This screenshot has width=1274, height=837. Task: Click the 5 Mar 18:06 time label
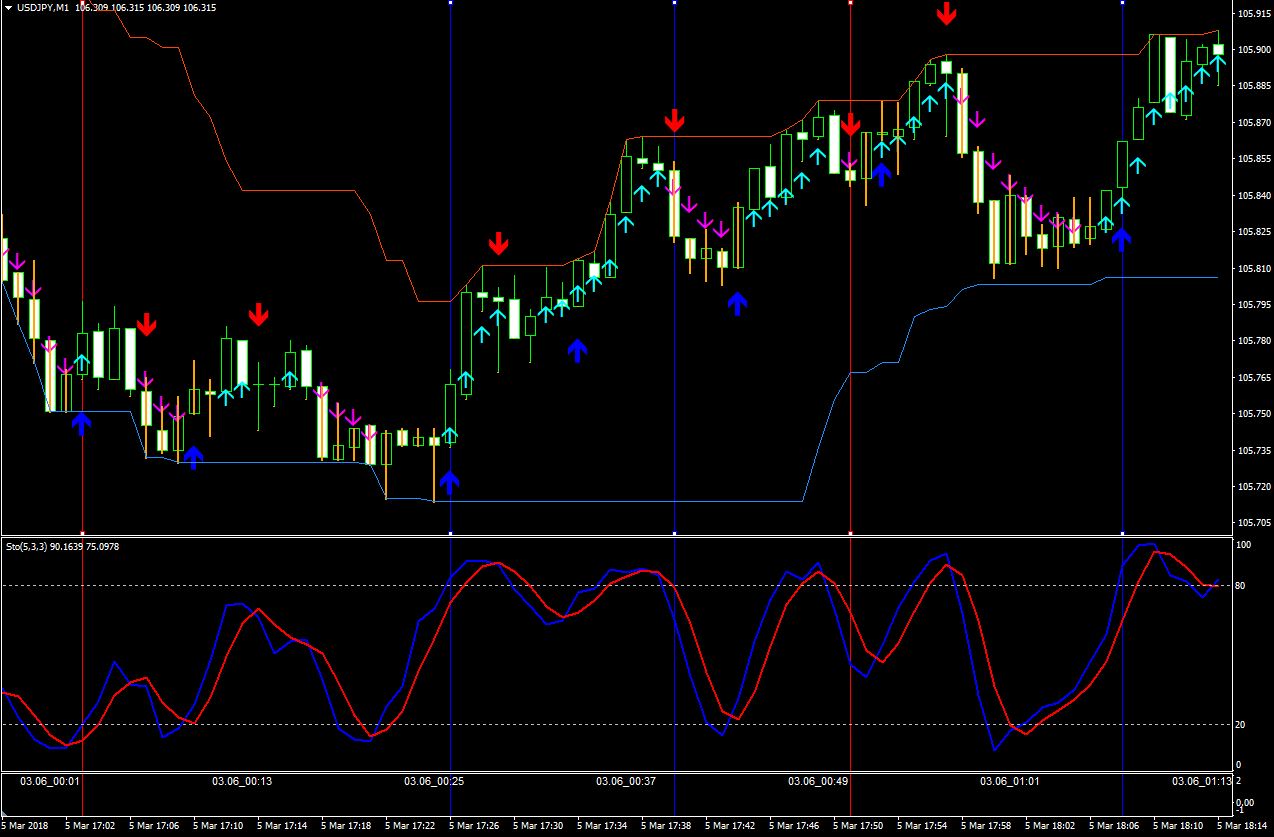tap(1114, 827)
